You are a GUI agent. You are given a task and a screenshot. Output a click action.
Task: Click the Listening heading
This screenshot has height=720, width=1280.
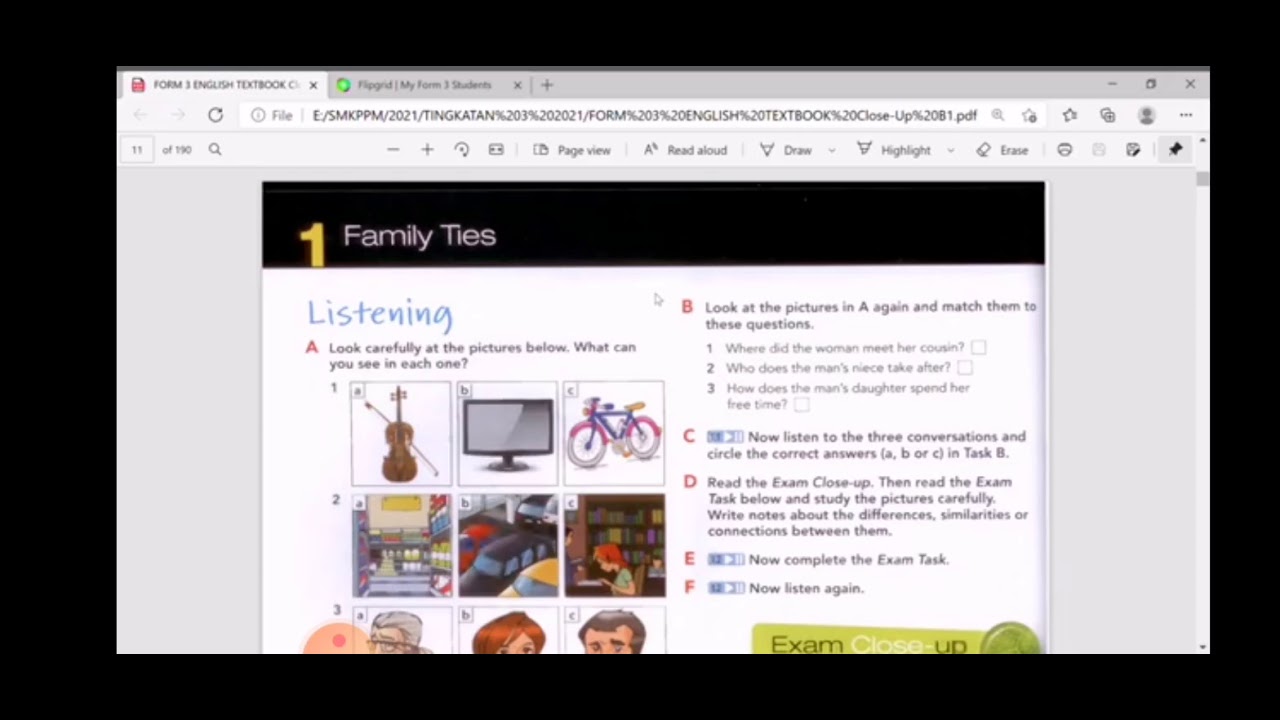coord(380,313)
